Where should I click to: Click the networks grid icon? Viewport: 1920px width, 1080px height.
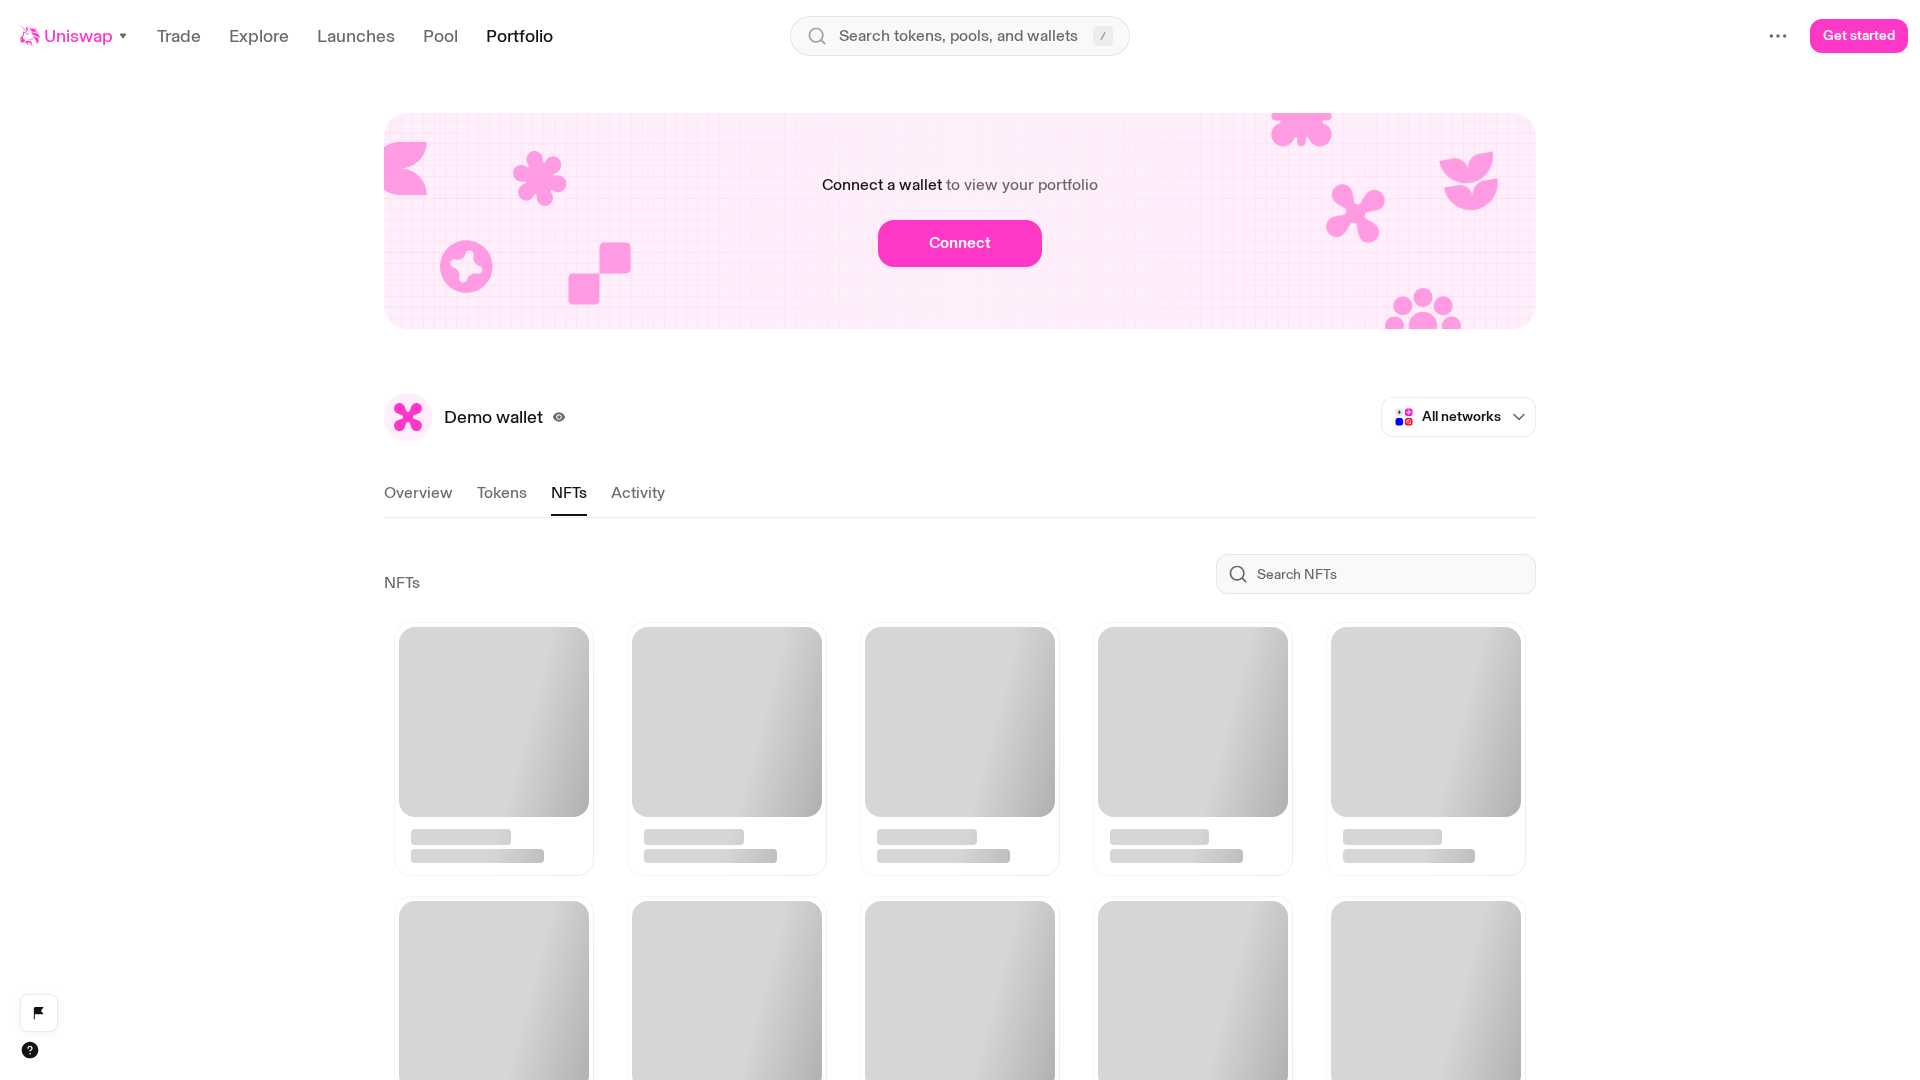pos(1404,417)
